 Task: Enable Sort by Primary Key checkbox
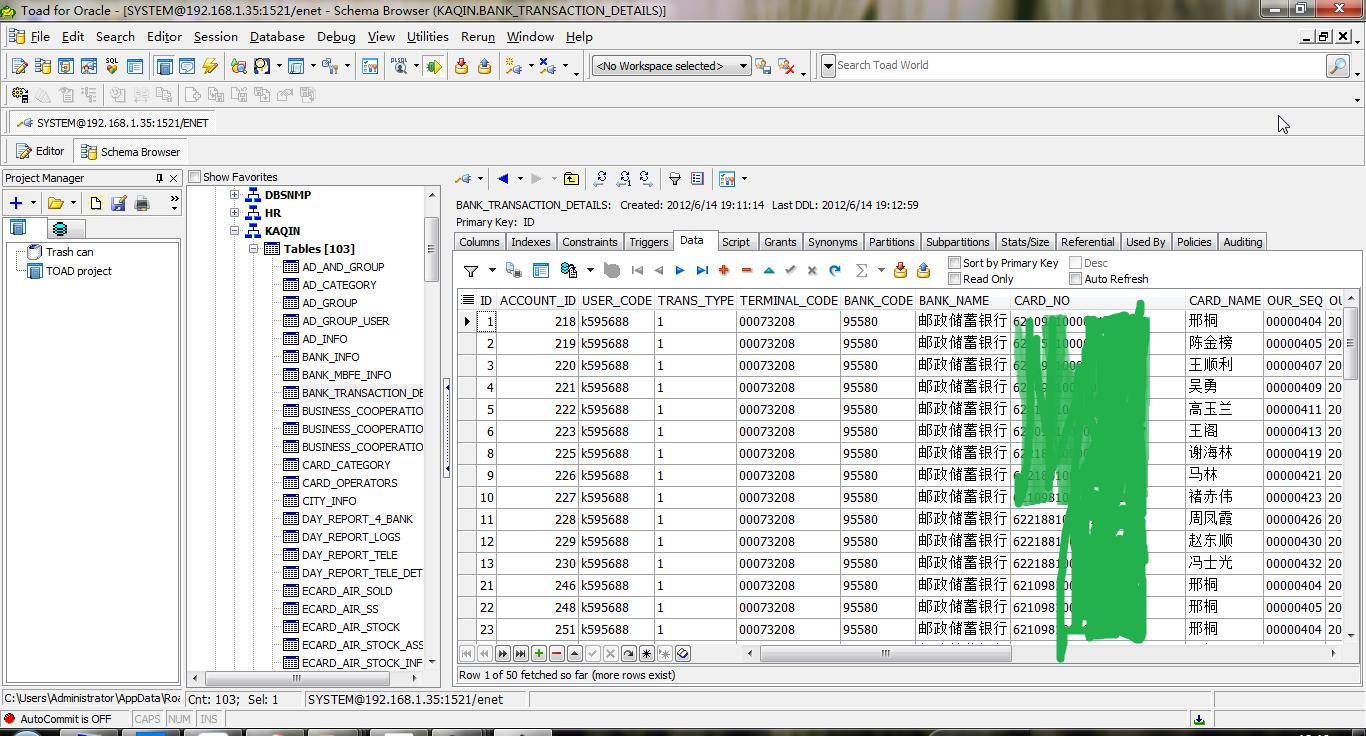[x=954, y=263]
